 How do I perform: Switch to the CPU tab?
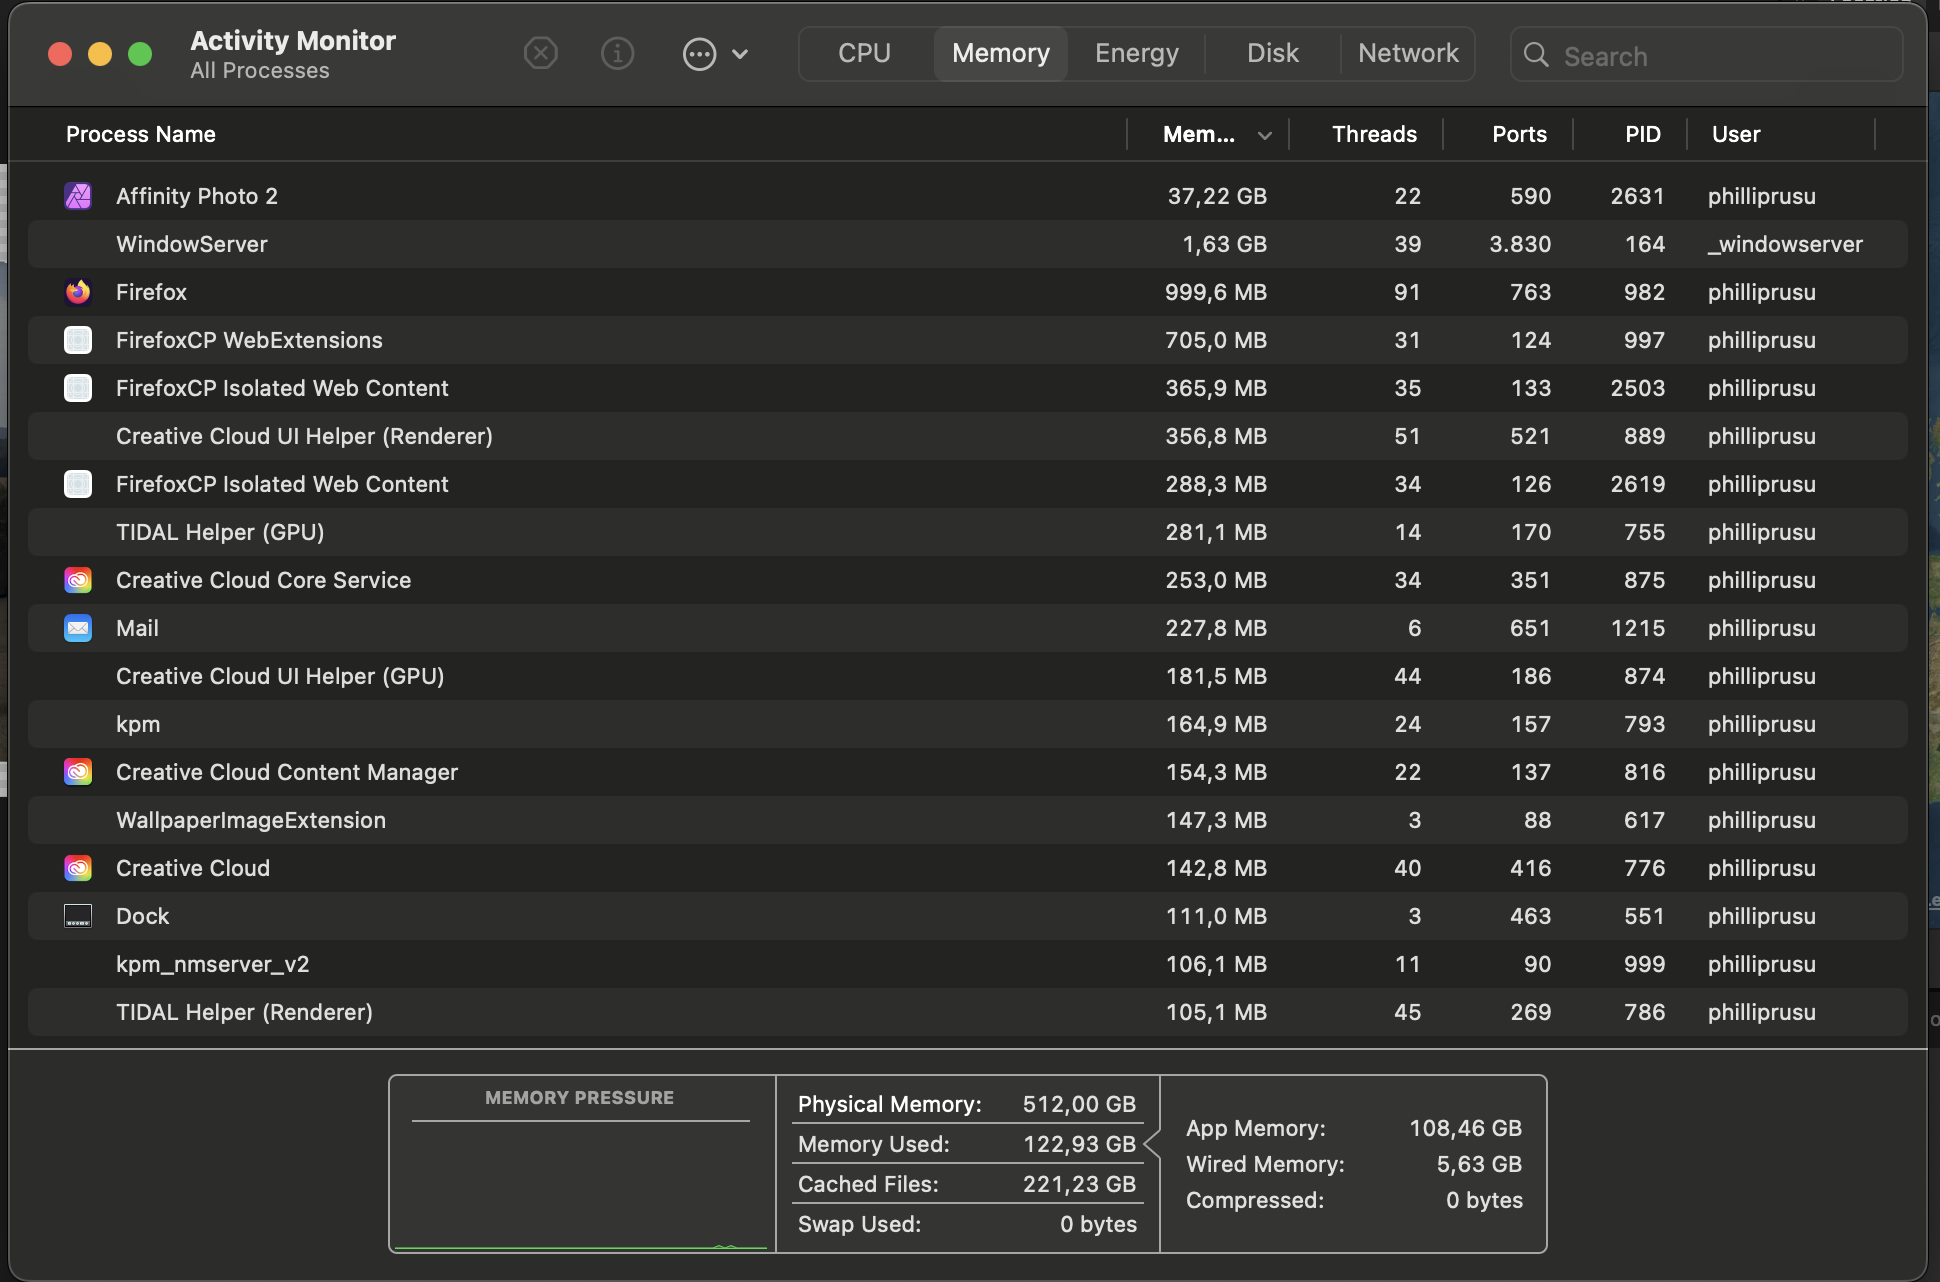pos(865,53)
